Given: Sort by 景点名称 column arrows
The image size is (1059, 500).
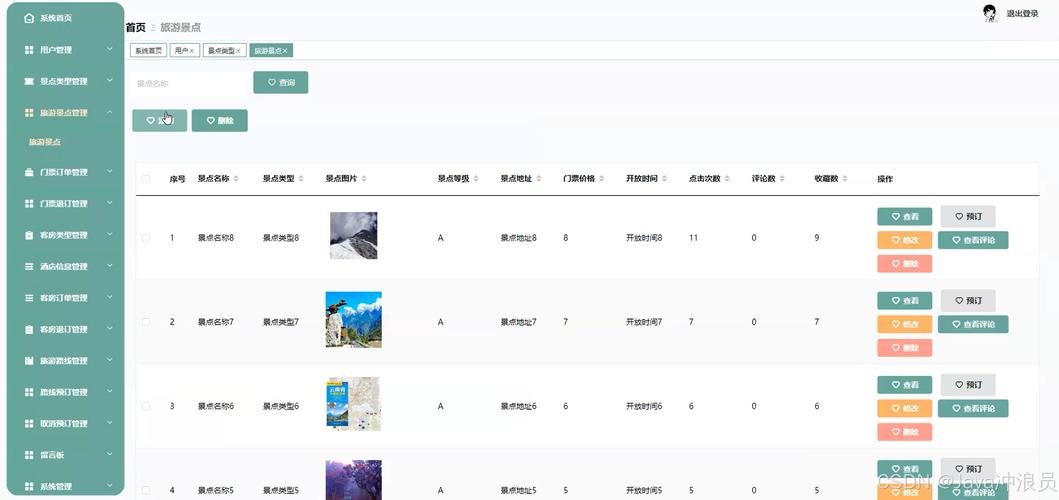Looking at the screenshot, I should coord(236,179).
